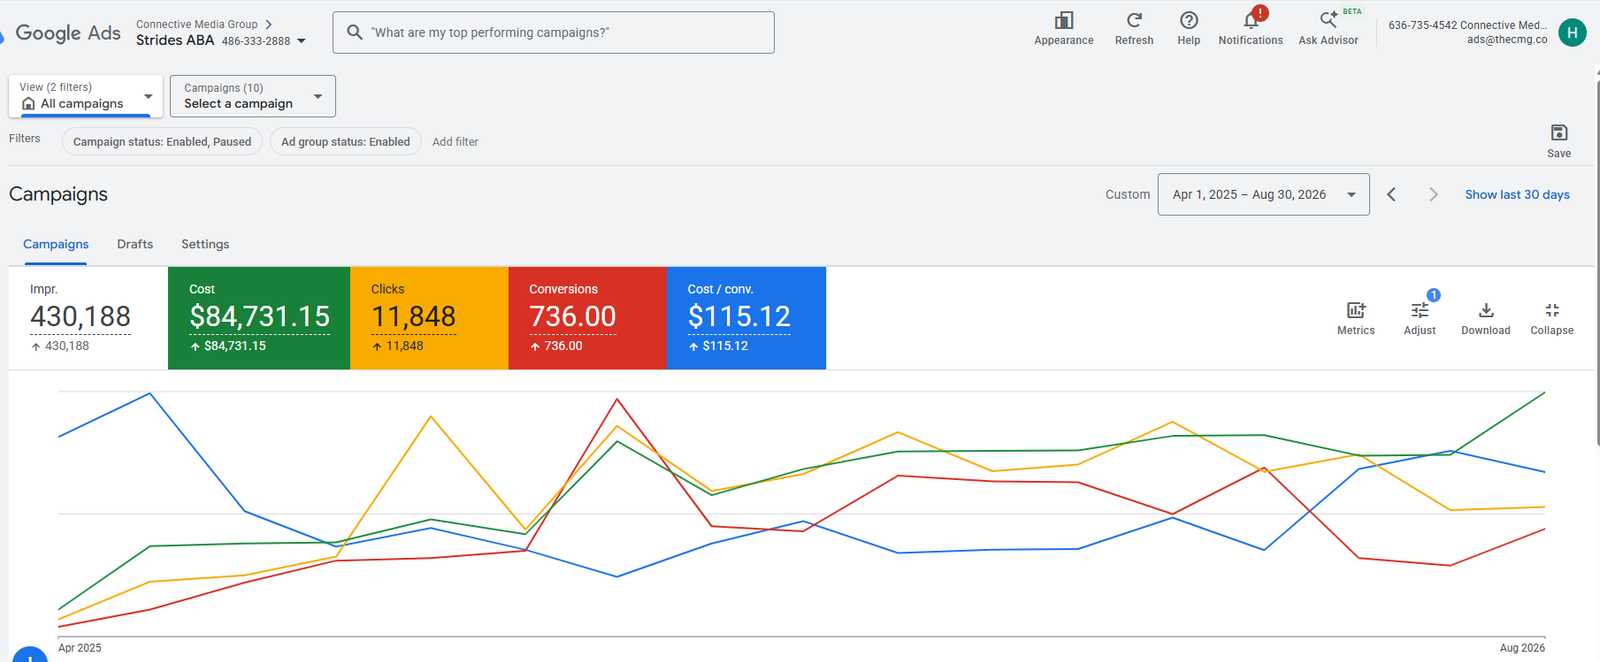Download the chart data
This screenshot has height=662, width=1600.
click(1486, 311)
